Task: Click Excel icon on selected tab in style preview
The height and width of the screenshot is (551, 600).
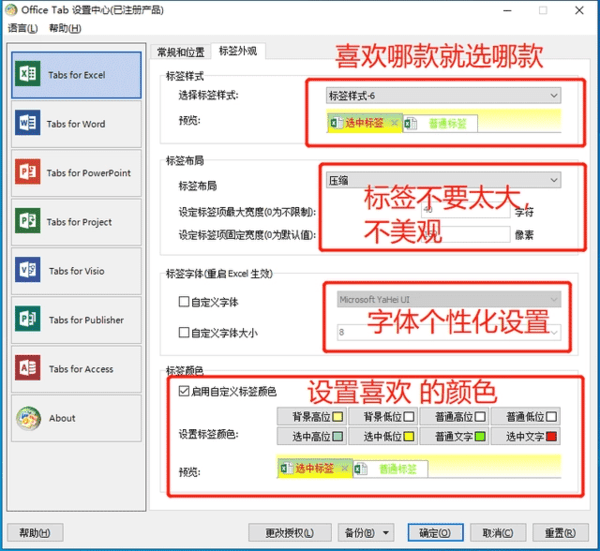Action: click(336, 123)
